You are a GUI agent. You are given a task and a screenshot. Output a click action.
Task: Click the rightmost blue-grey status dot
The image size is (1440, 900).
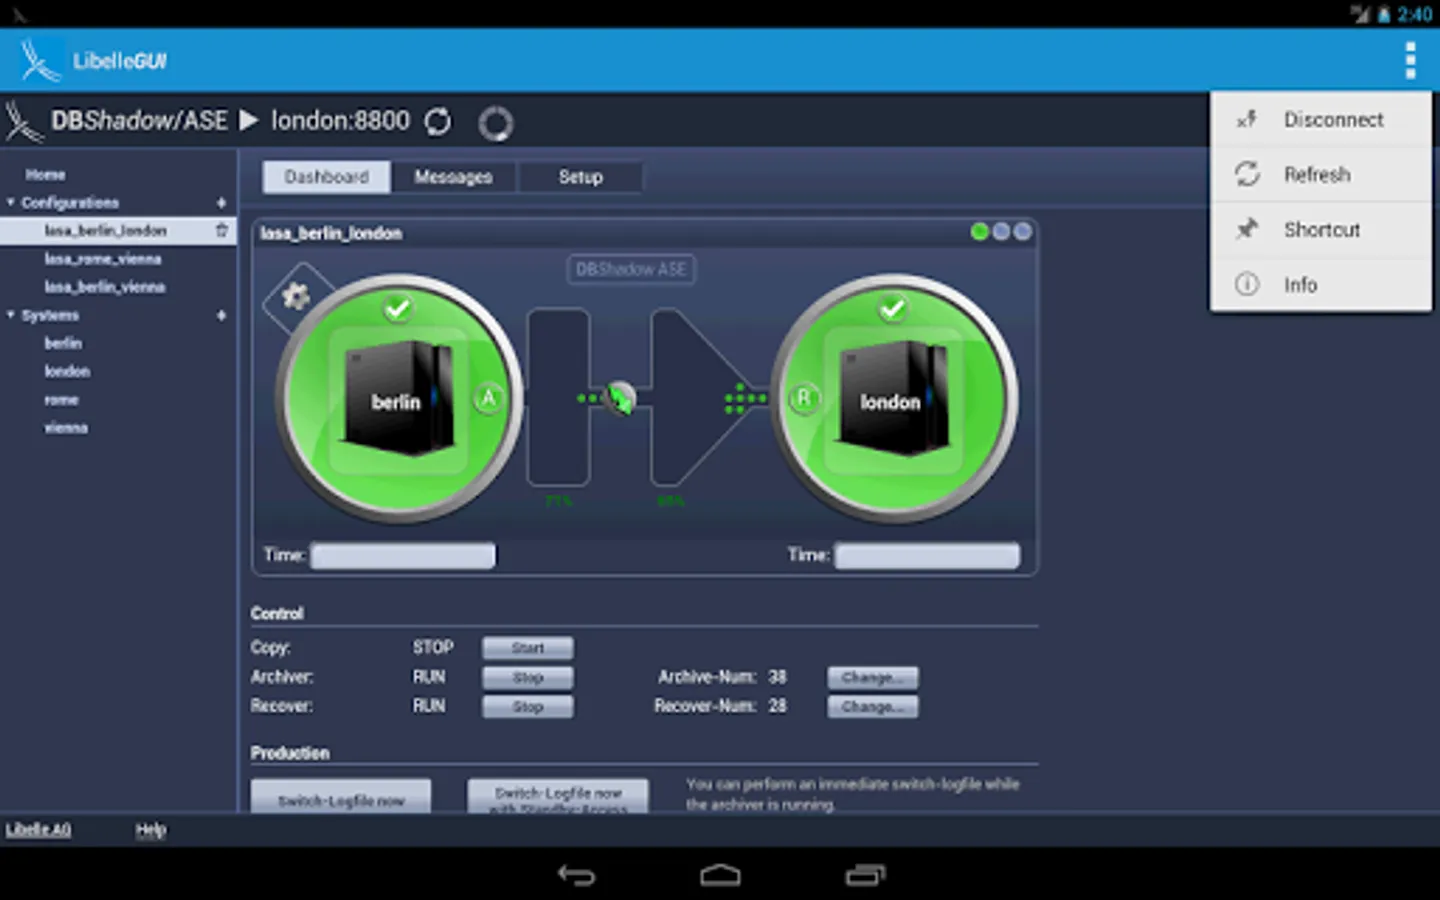(1022, 232)
